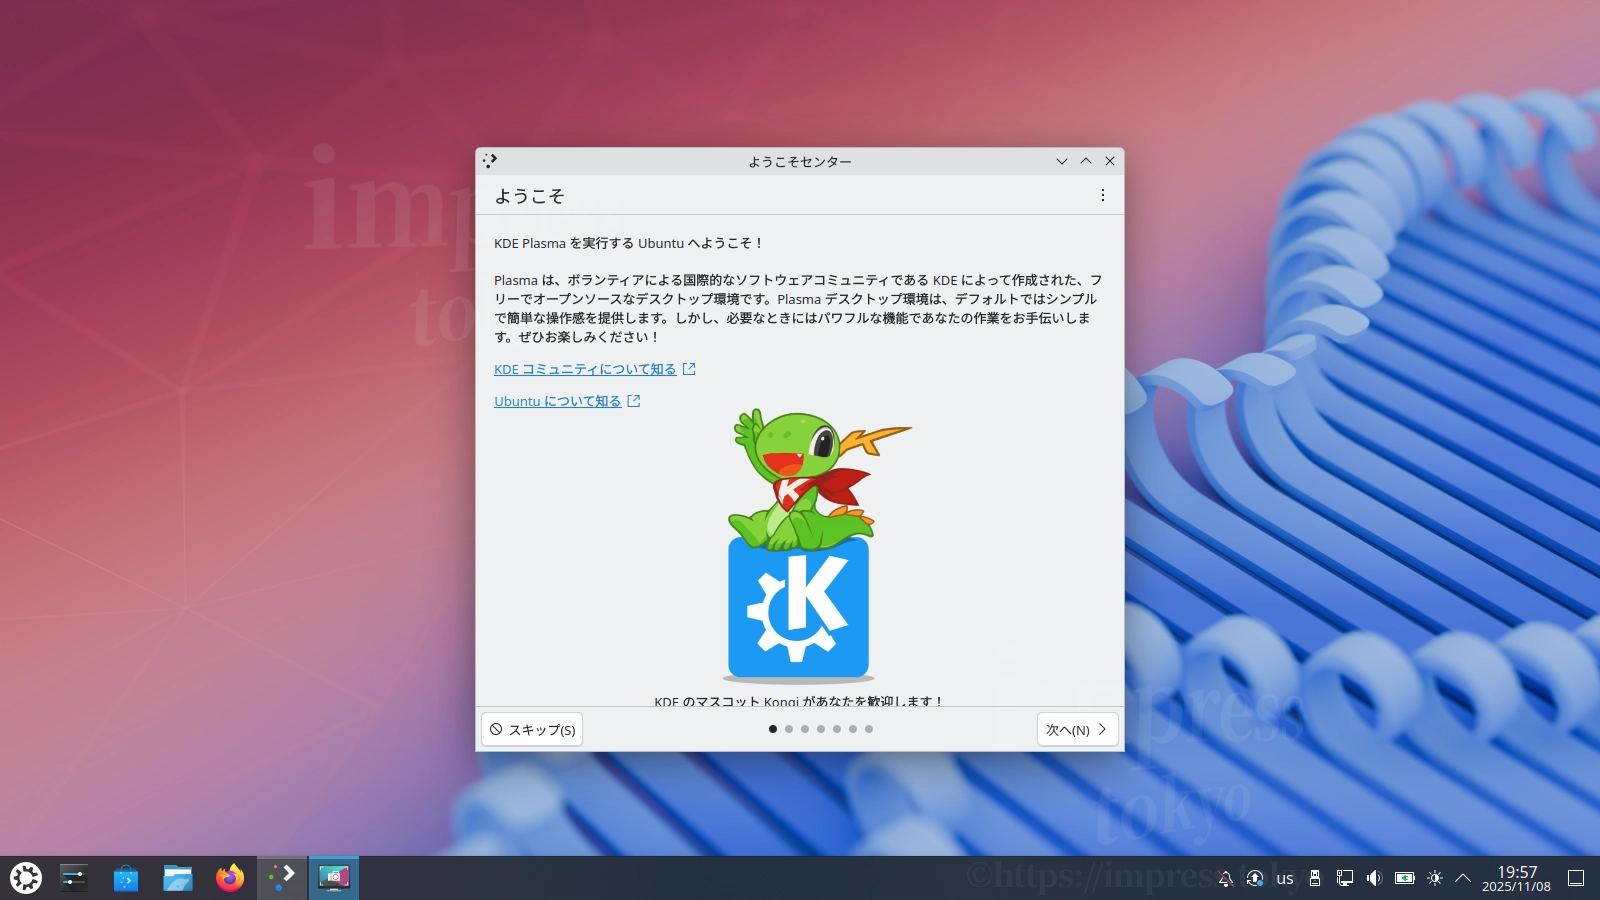The image size is (1600, 900).
Task: Expand hidden system tray icons
Action: pyautogui.click(x=1463, y=878)
